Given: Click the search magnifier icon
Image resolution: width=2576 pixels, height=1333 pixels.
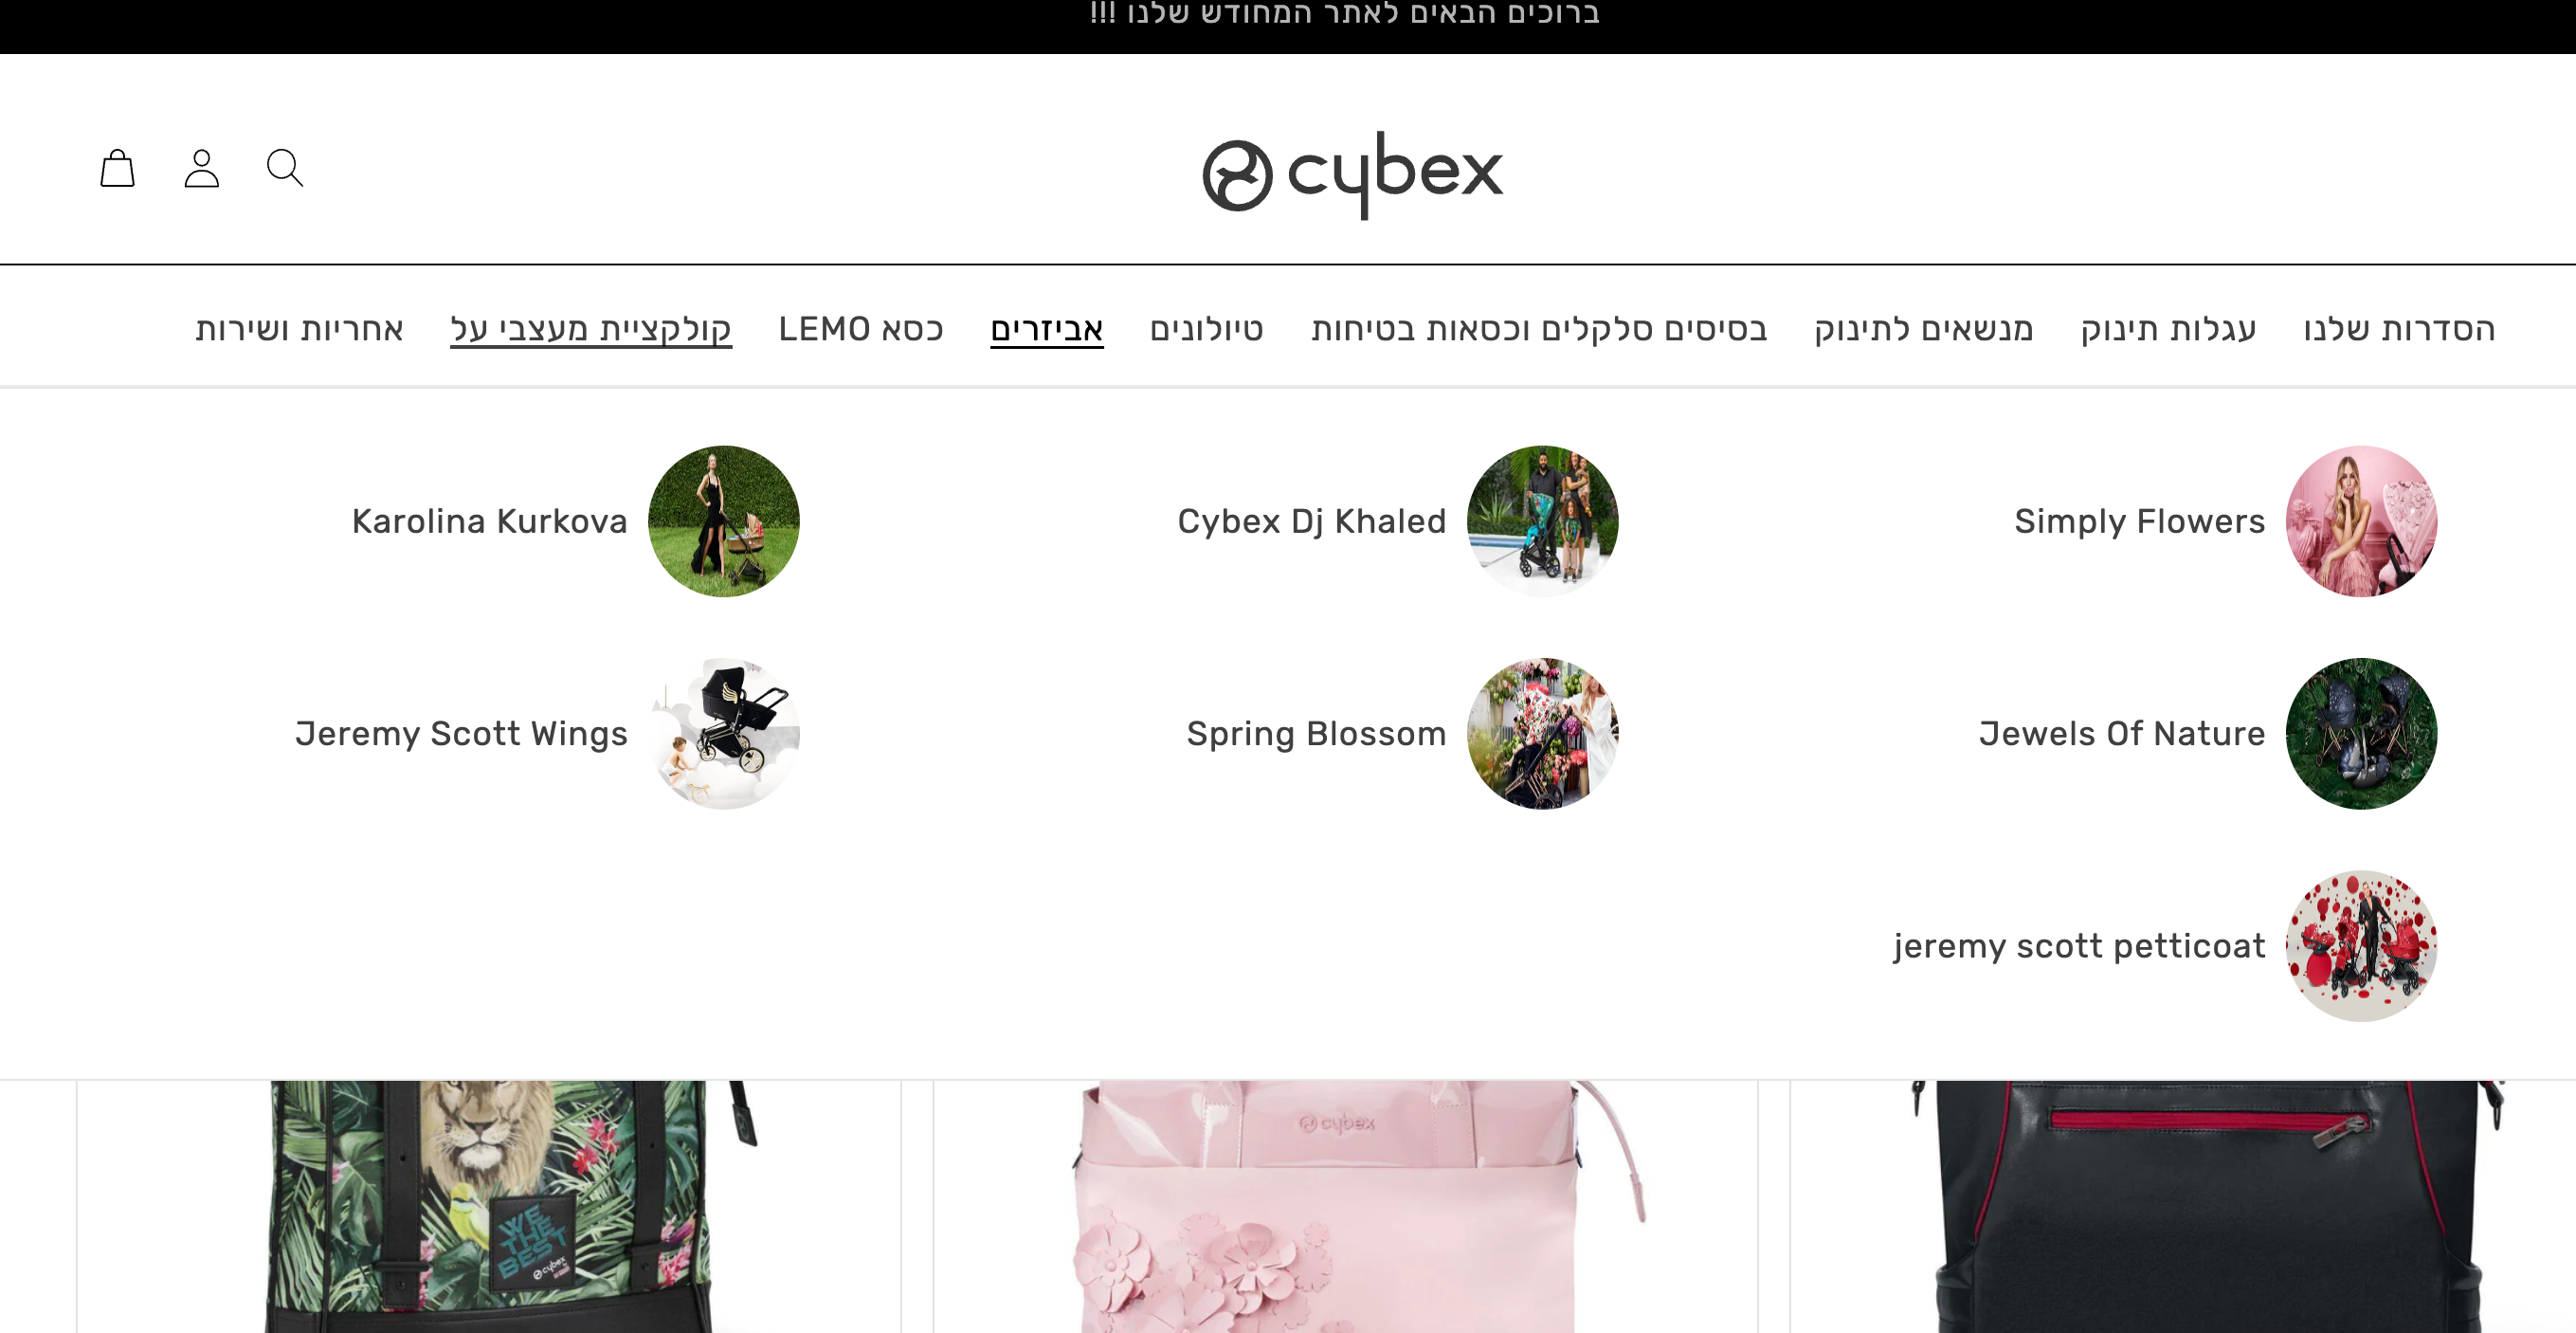Looking at the screenshot, I should (x=285, y=168).
